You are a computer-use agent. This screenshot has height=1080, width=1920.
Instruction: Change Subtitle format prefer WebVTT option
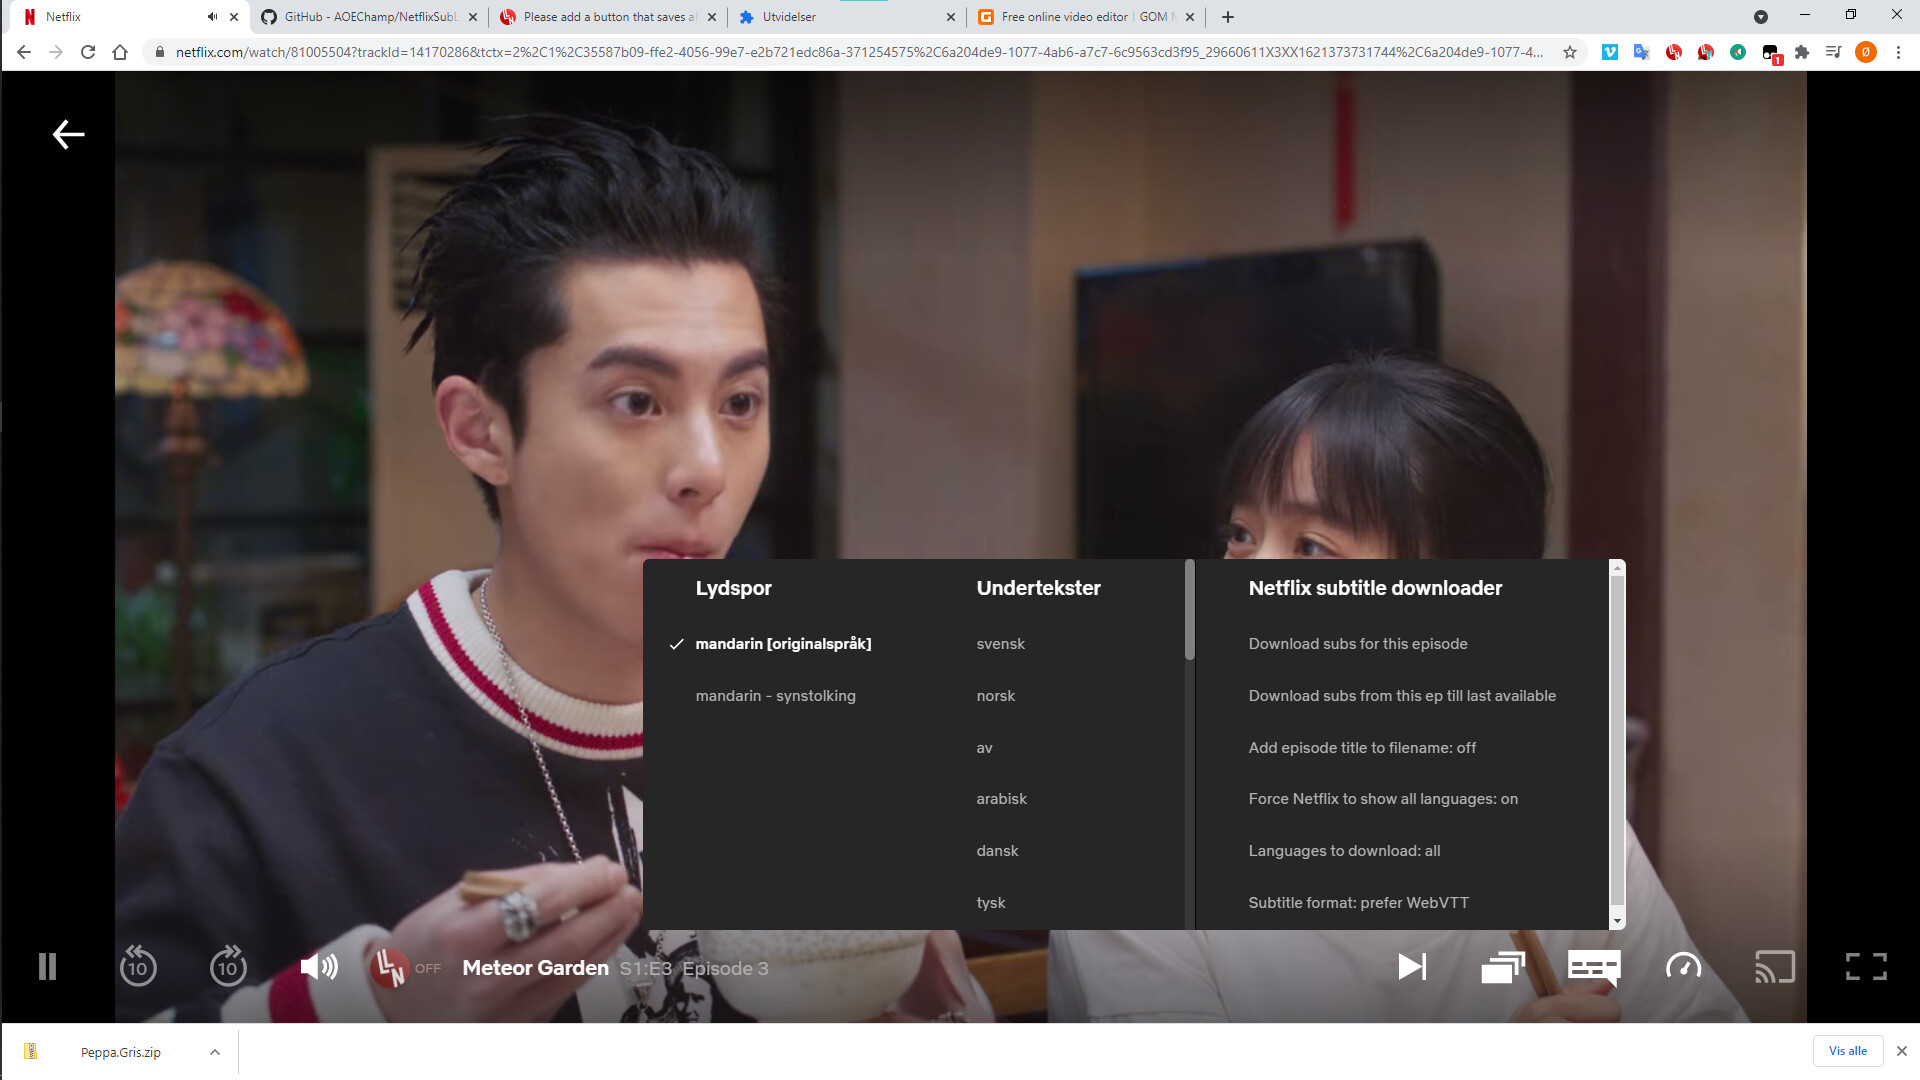pyautogui.click(x=1358, y=903)
